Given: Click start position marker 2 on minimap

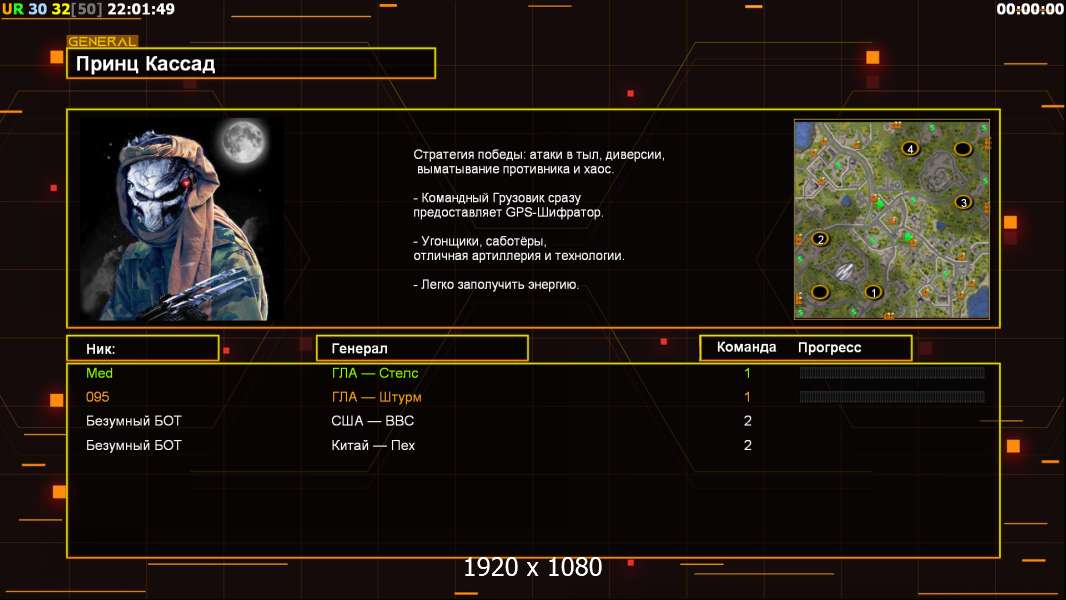Looking at the screenshot, I should (x=820, y=239).
